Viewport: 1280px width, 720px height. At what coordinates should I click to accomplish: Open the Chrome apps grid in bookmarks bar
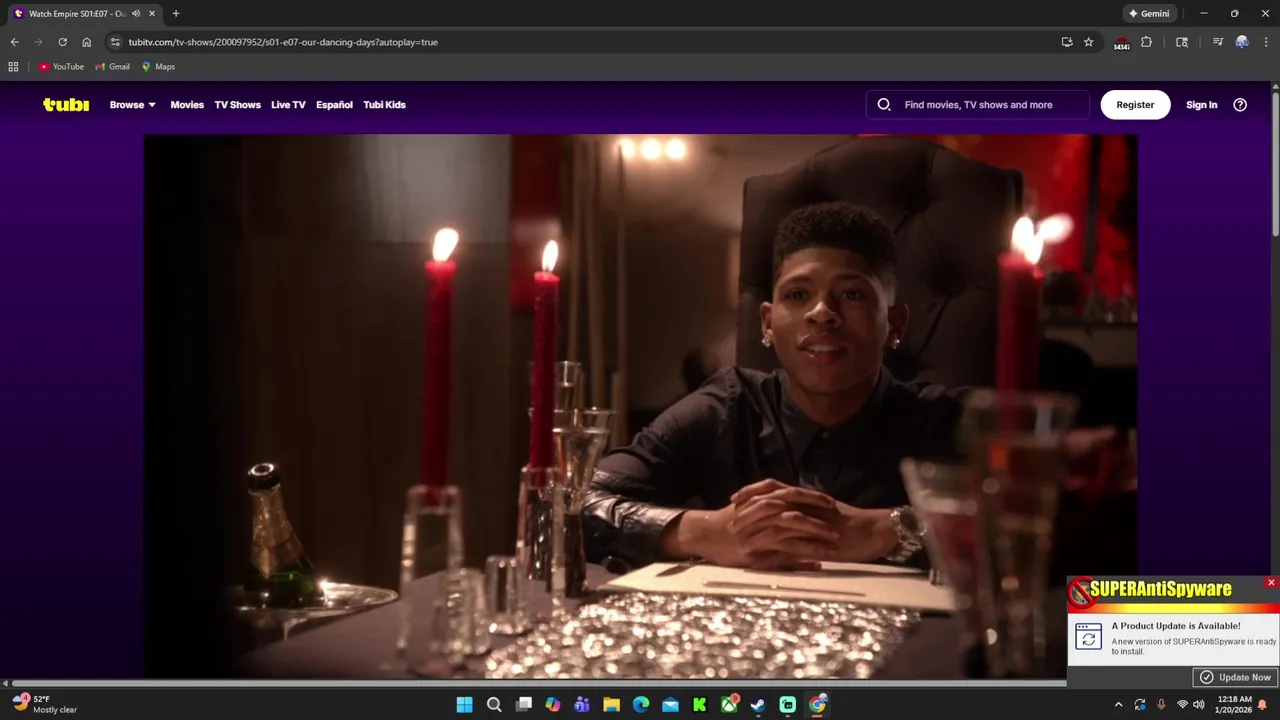(x=13, y=67)
